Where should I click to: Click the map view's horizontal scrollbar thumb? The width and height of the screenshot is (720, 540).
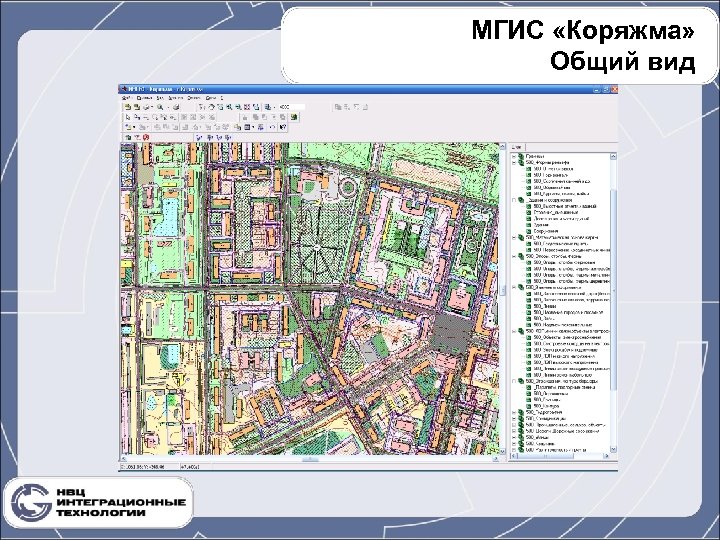click(310, 459)
